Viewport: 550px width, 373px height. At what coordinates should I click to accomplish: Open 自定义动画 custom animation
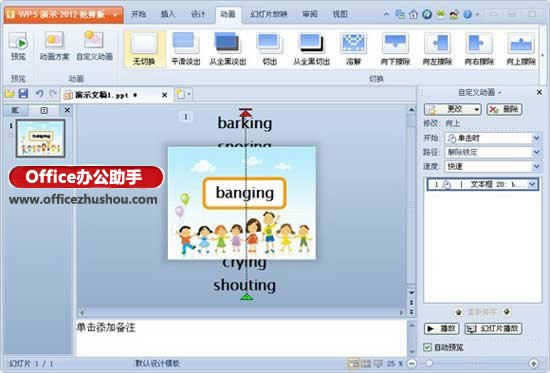click(x=94, y=46)
